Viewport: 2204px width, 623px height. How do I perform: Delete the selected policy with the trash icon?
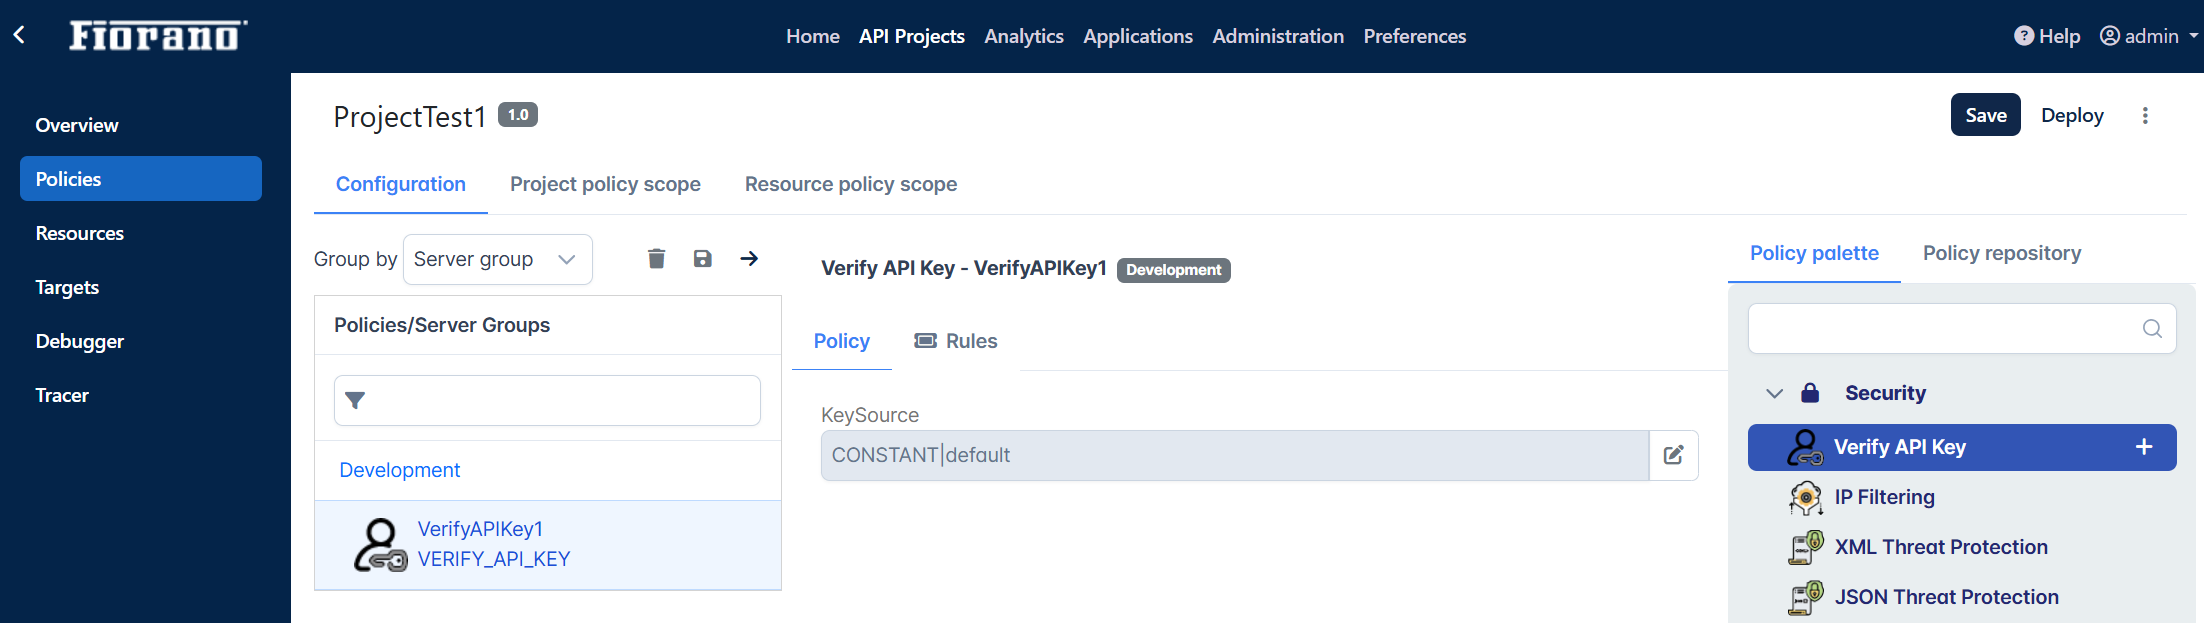[x=656, y=259]
